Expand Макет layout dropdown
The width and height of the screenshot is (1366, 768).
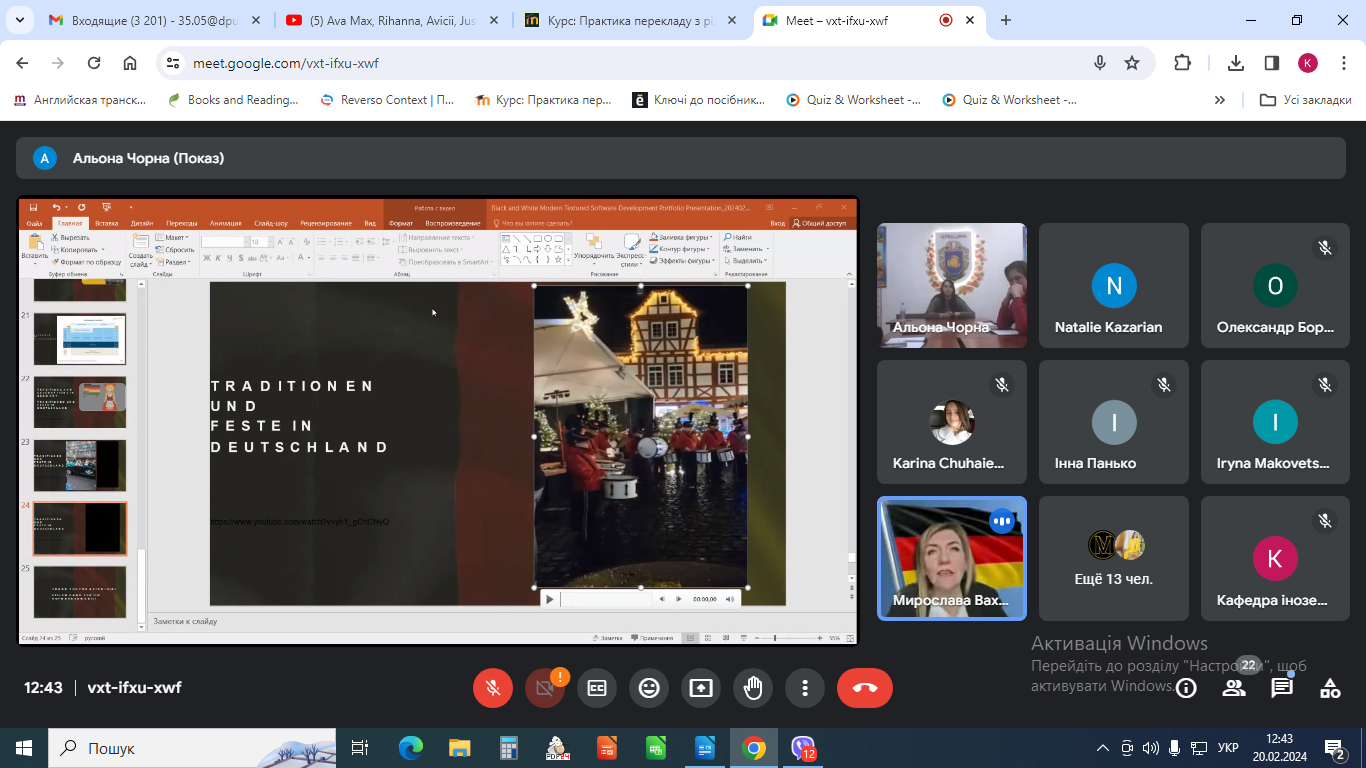coord(172,237)
